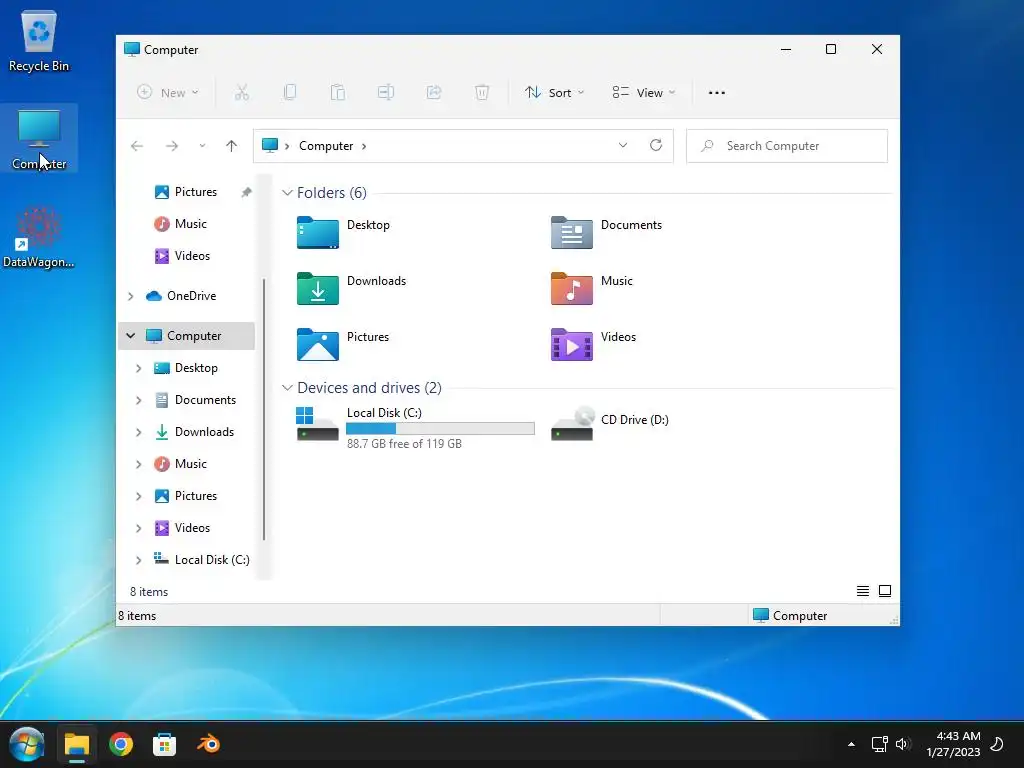
Task: Open Microsoft Store from the taskbar
Action: 165,744
